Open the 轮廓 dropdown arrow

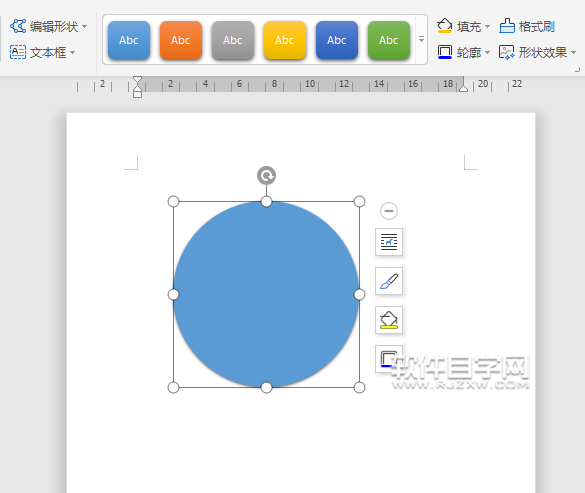pyautogui.click(x=487, y=53)
